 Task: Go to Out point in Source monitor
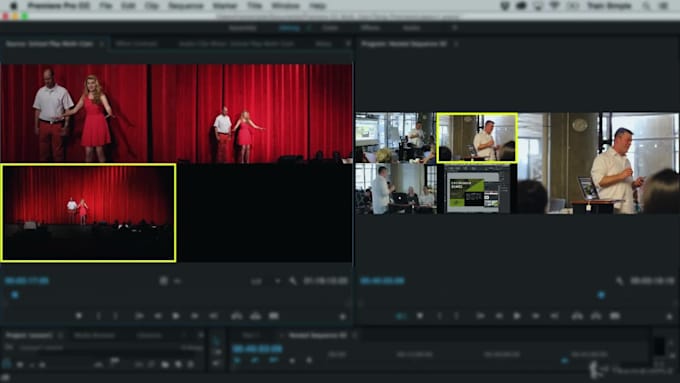click(x=213, y=316)
